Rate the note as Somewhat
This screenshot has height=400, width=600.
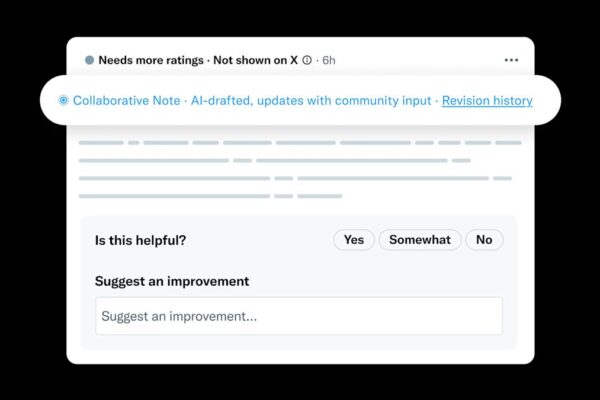tap(420, 240)
